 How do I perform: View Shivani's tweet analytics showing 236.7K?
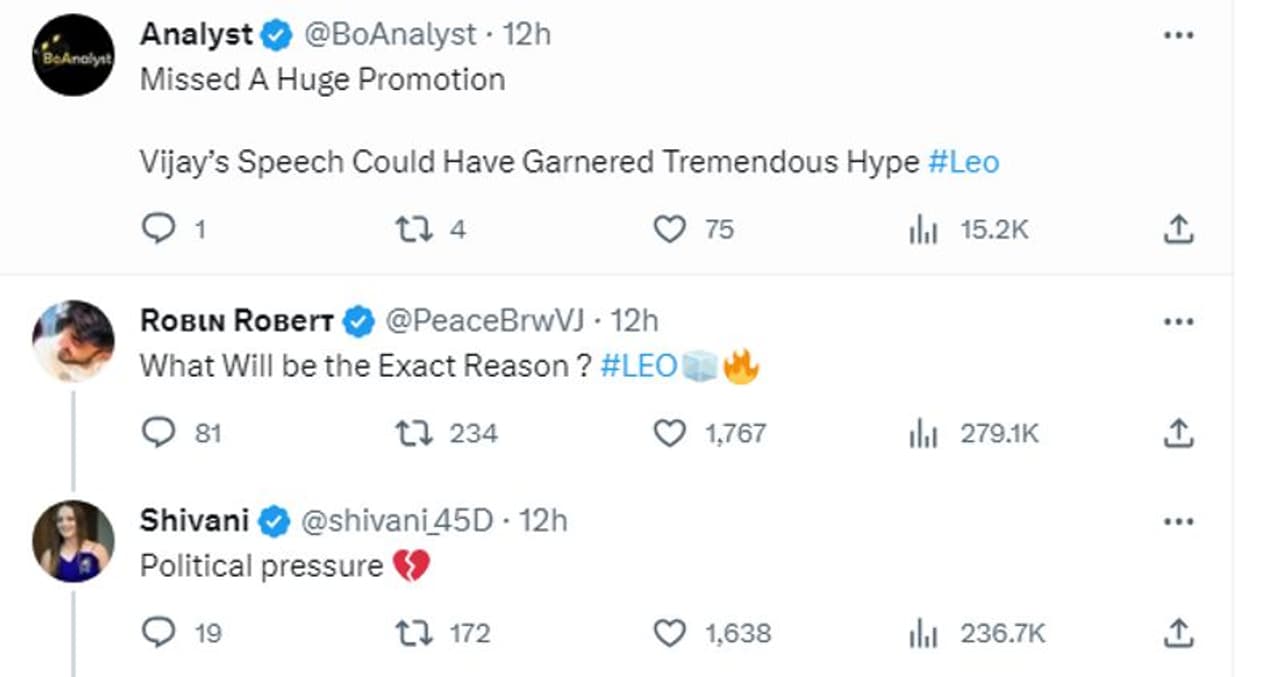tap(920, 633)
